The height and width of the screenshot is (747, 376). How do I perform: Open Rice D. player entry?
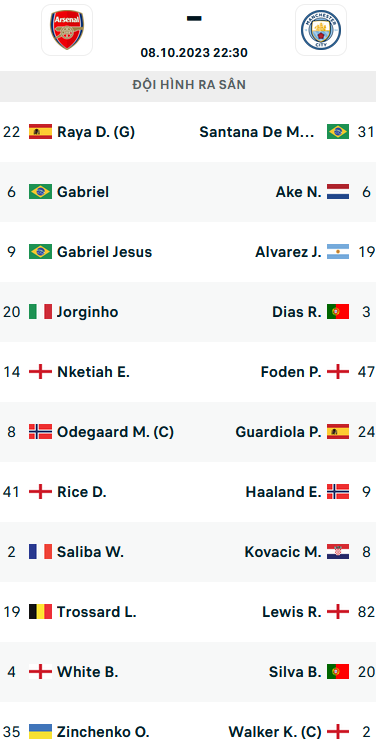81,492
